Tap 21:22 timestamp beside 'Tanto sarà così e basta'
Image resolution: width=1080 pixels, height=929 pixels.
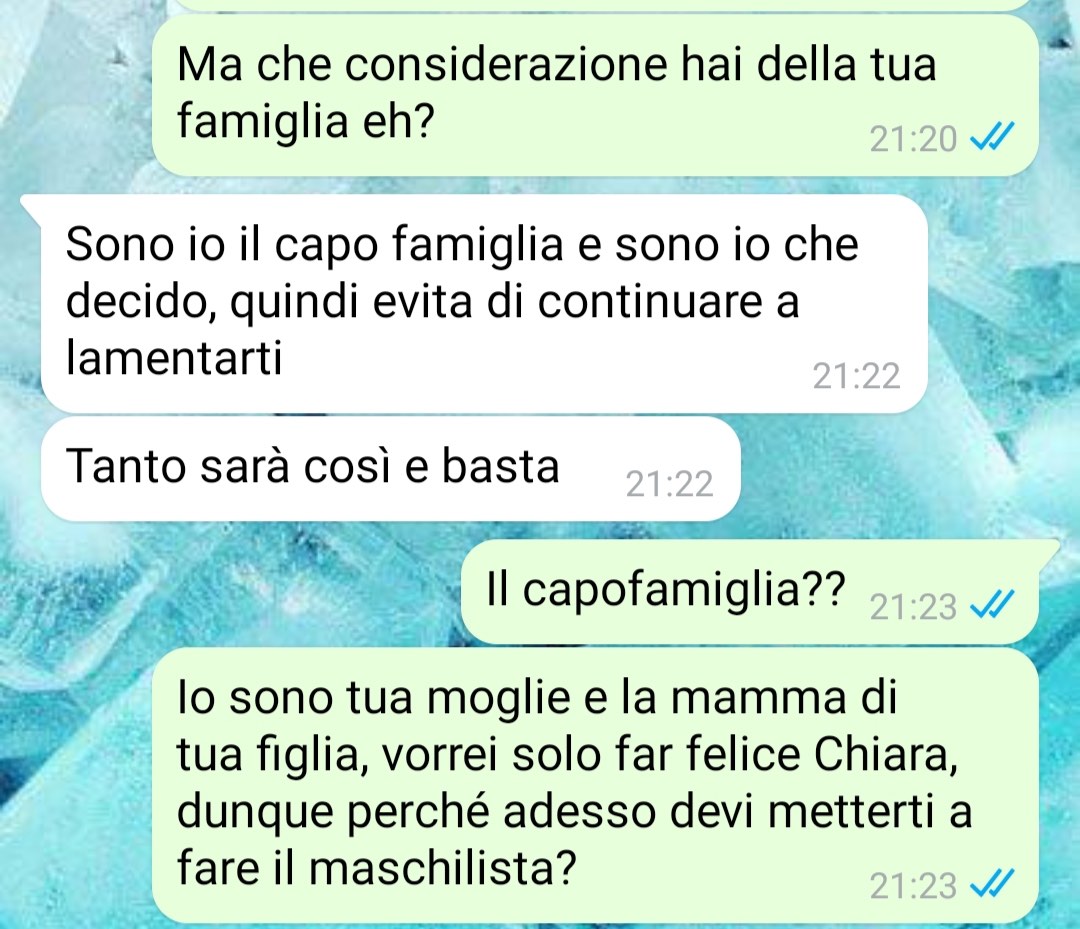[x=669, y=484]
